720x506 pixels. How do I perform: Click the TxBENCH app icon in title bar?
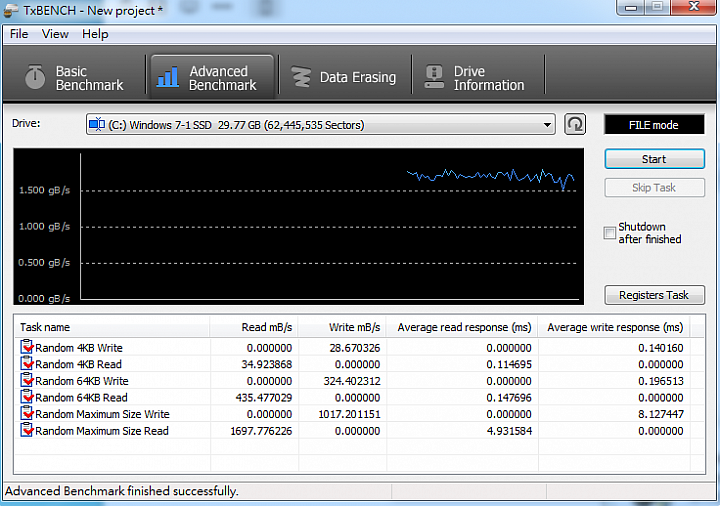point(11,11)
